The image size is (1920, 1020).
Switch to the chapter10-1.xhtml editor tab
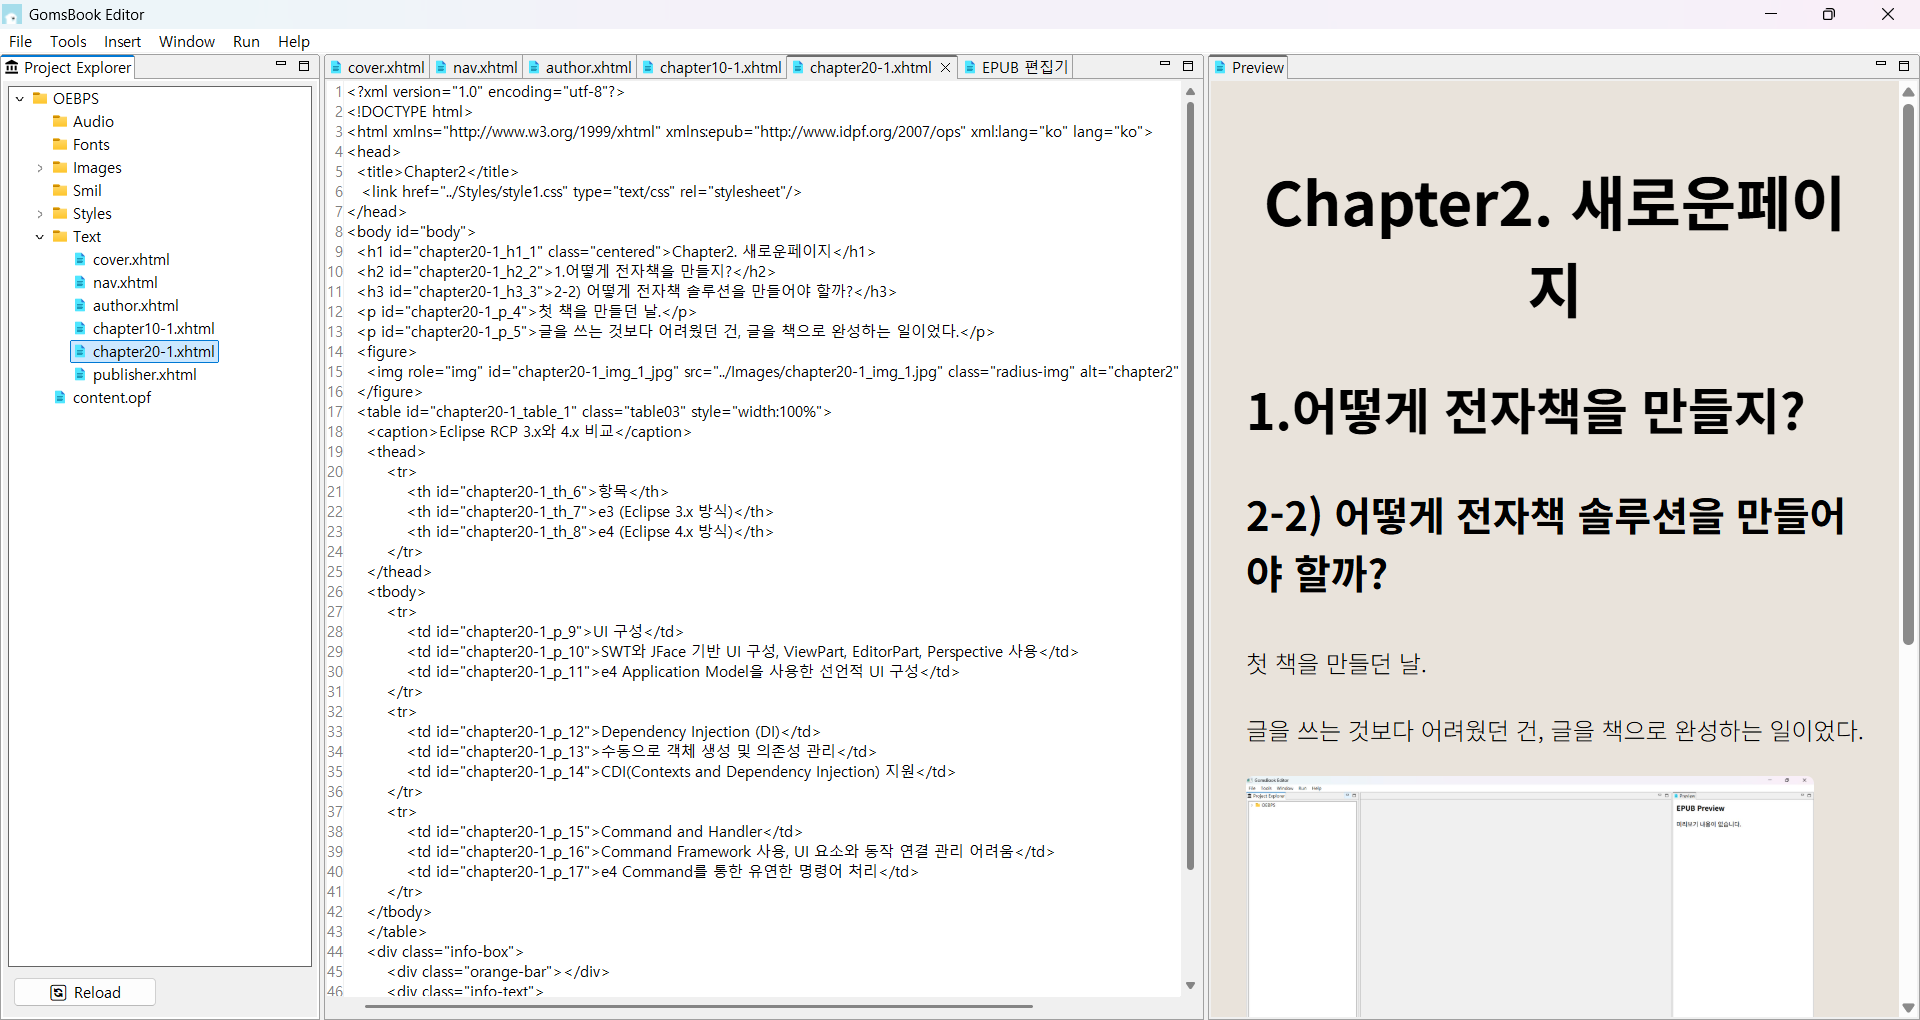point(712,67)
